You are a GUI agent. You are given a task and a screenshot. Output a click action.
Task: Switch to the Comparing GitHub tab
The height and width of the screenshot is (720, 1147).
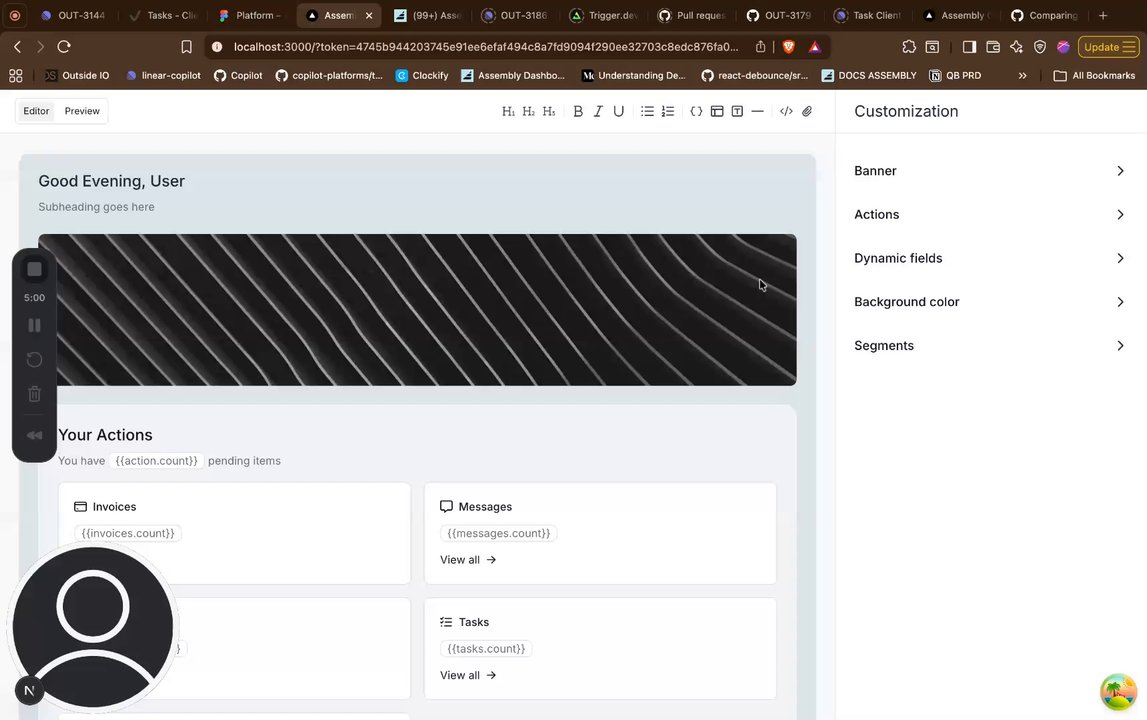(x=1045, y=15)
